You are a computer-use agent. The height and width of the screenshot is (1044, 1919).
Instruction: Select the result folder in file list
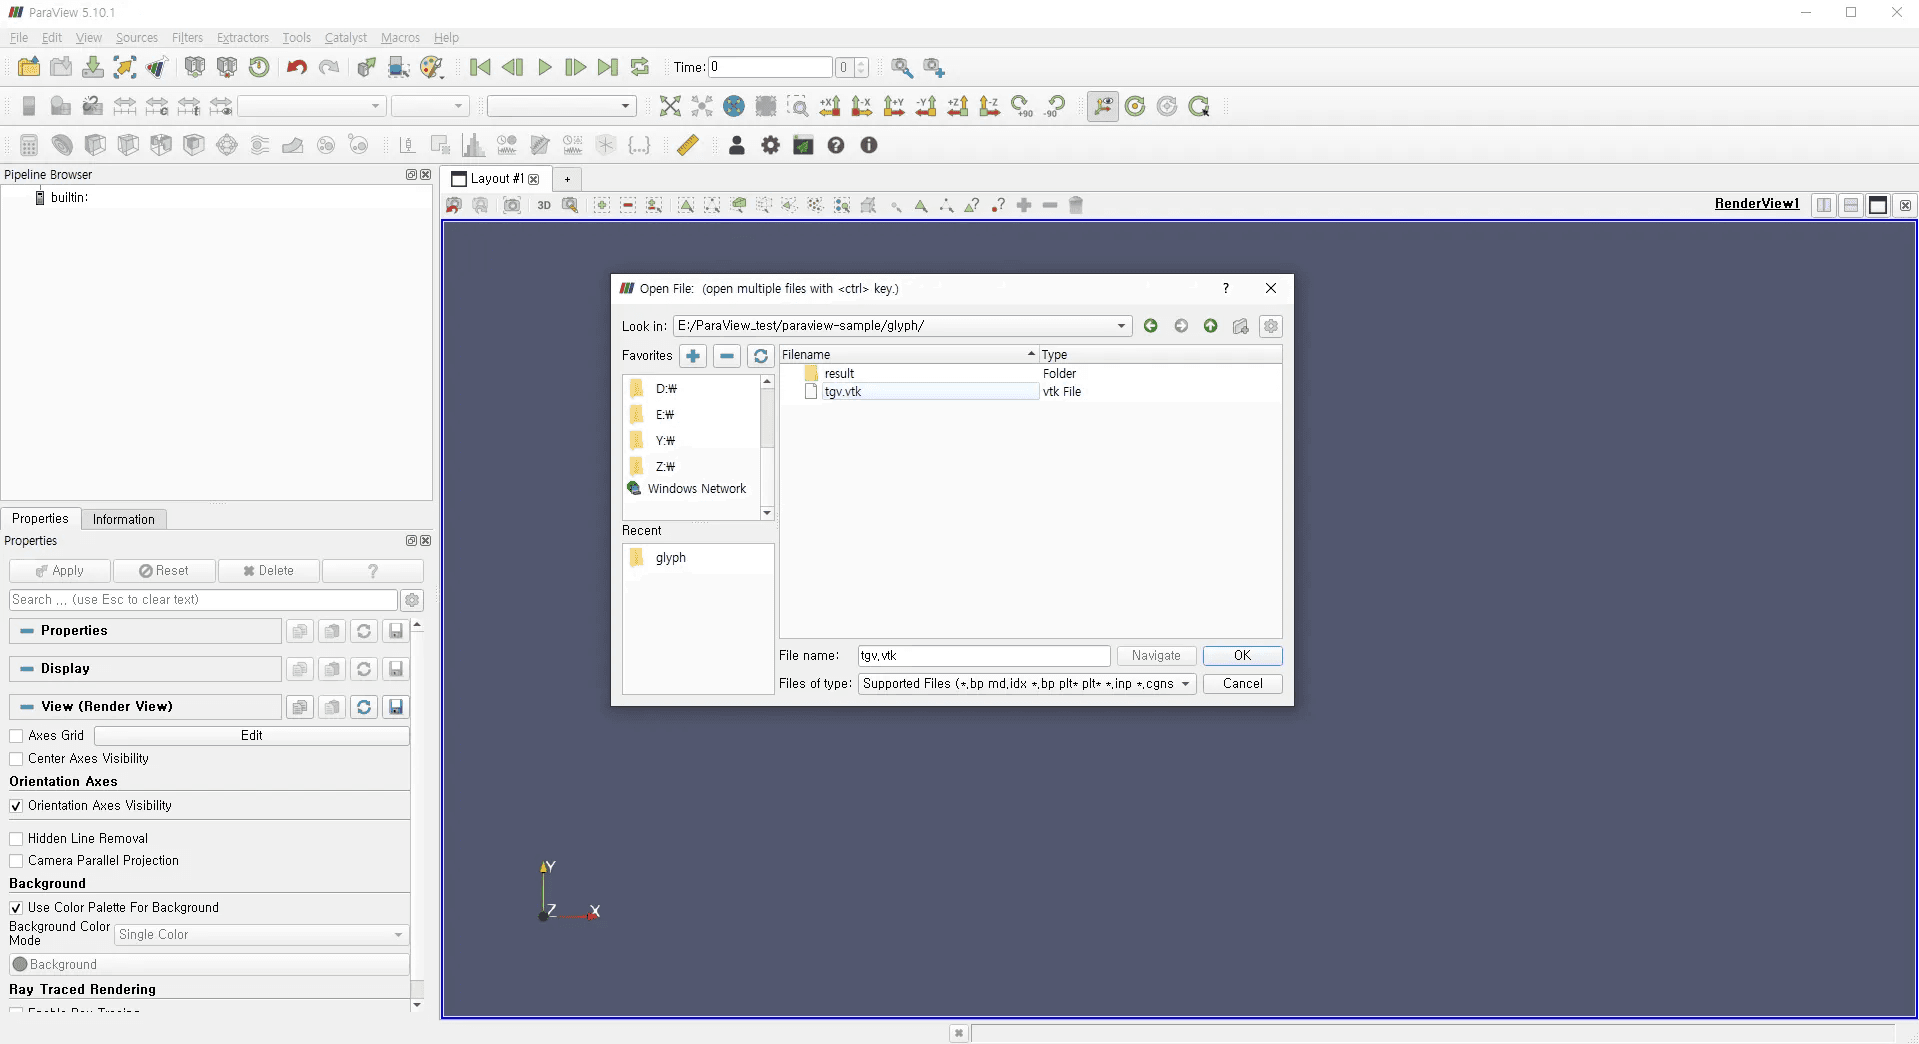click(839, 374)
